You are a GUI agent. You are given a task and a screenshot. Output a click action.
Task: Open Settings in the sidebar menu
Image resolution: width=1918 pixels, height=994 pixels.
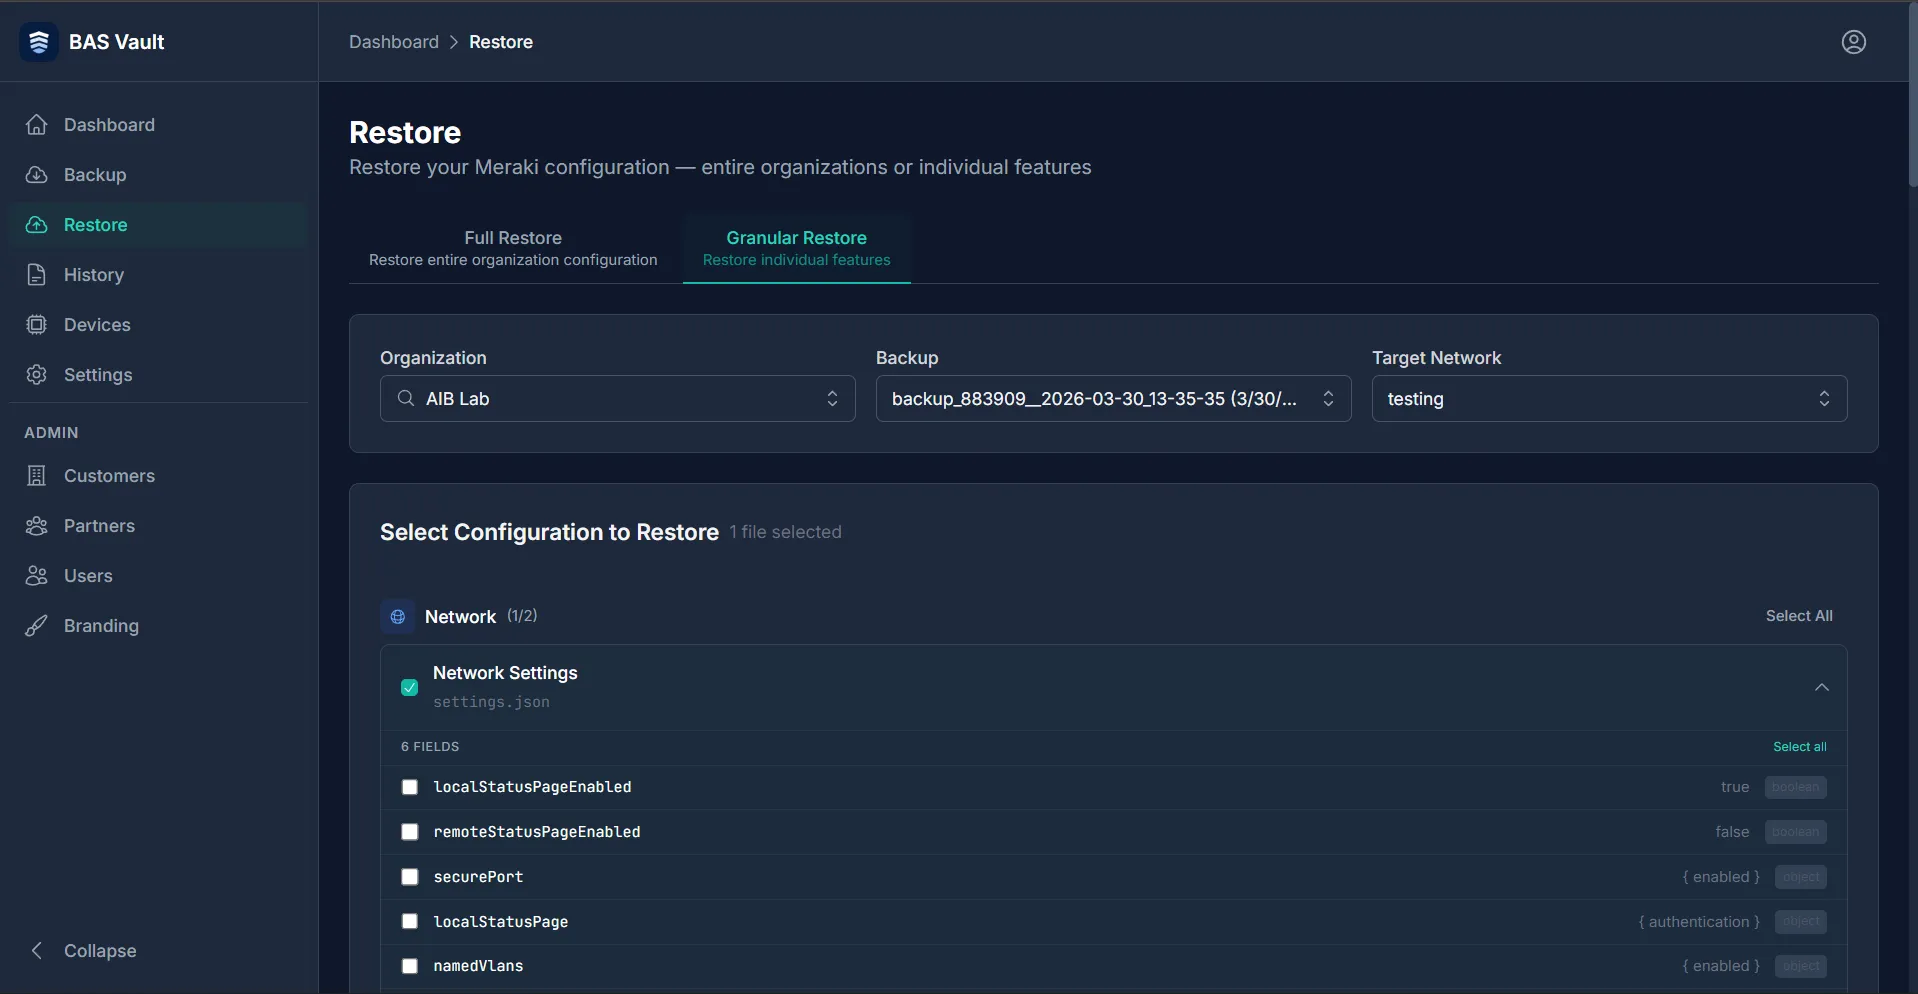coord(157,375)
